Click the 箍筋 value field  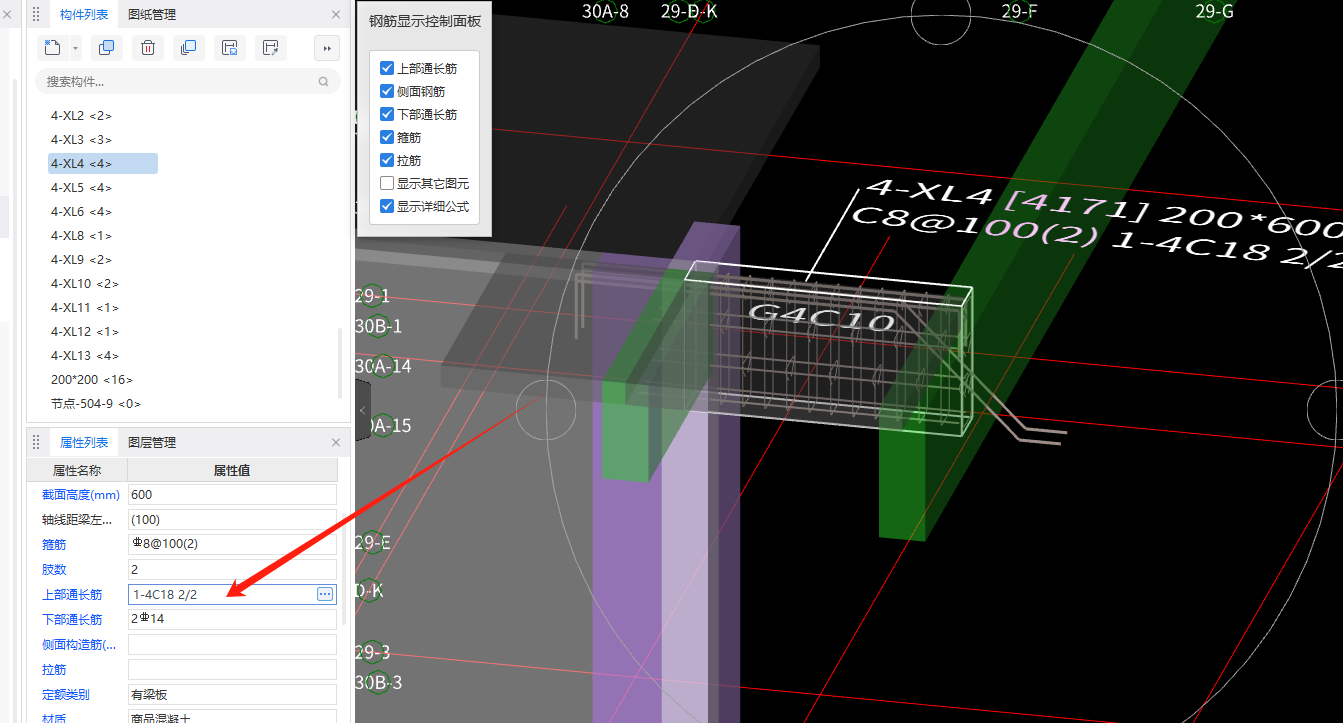(232, 544)
